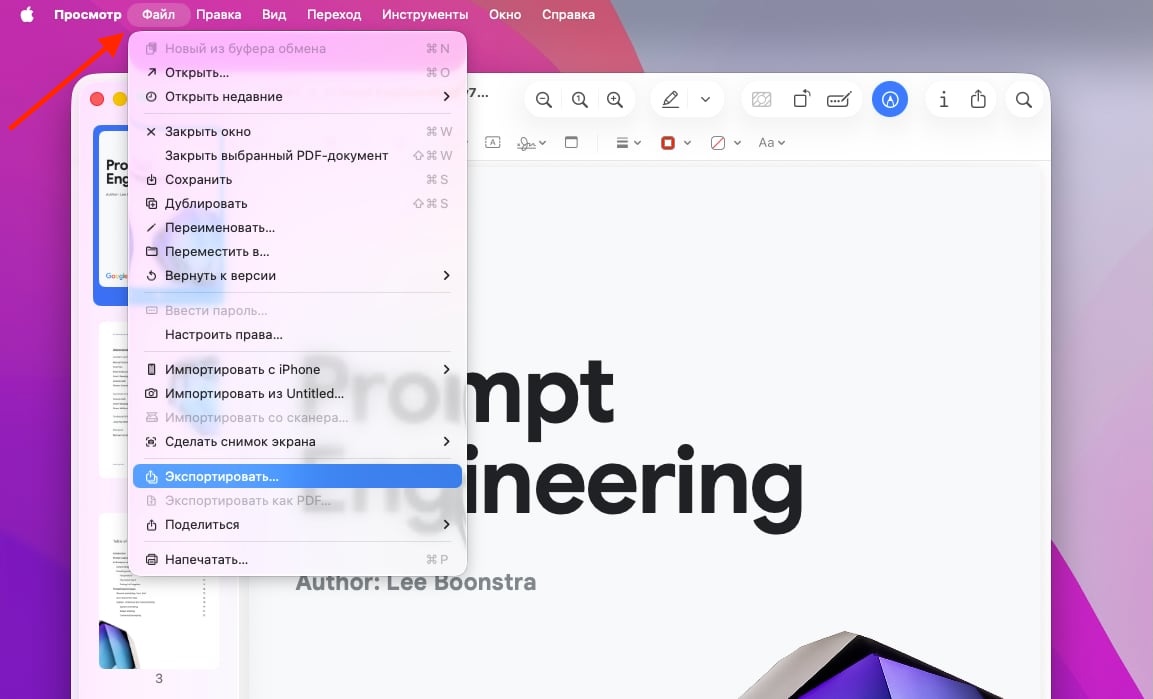This screenshot has height=699, width=1153.
Task: Close the Файл menu in menu bar
Action: 158,15
